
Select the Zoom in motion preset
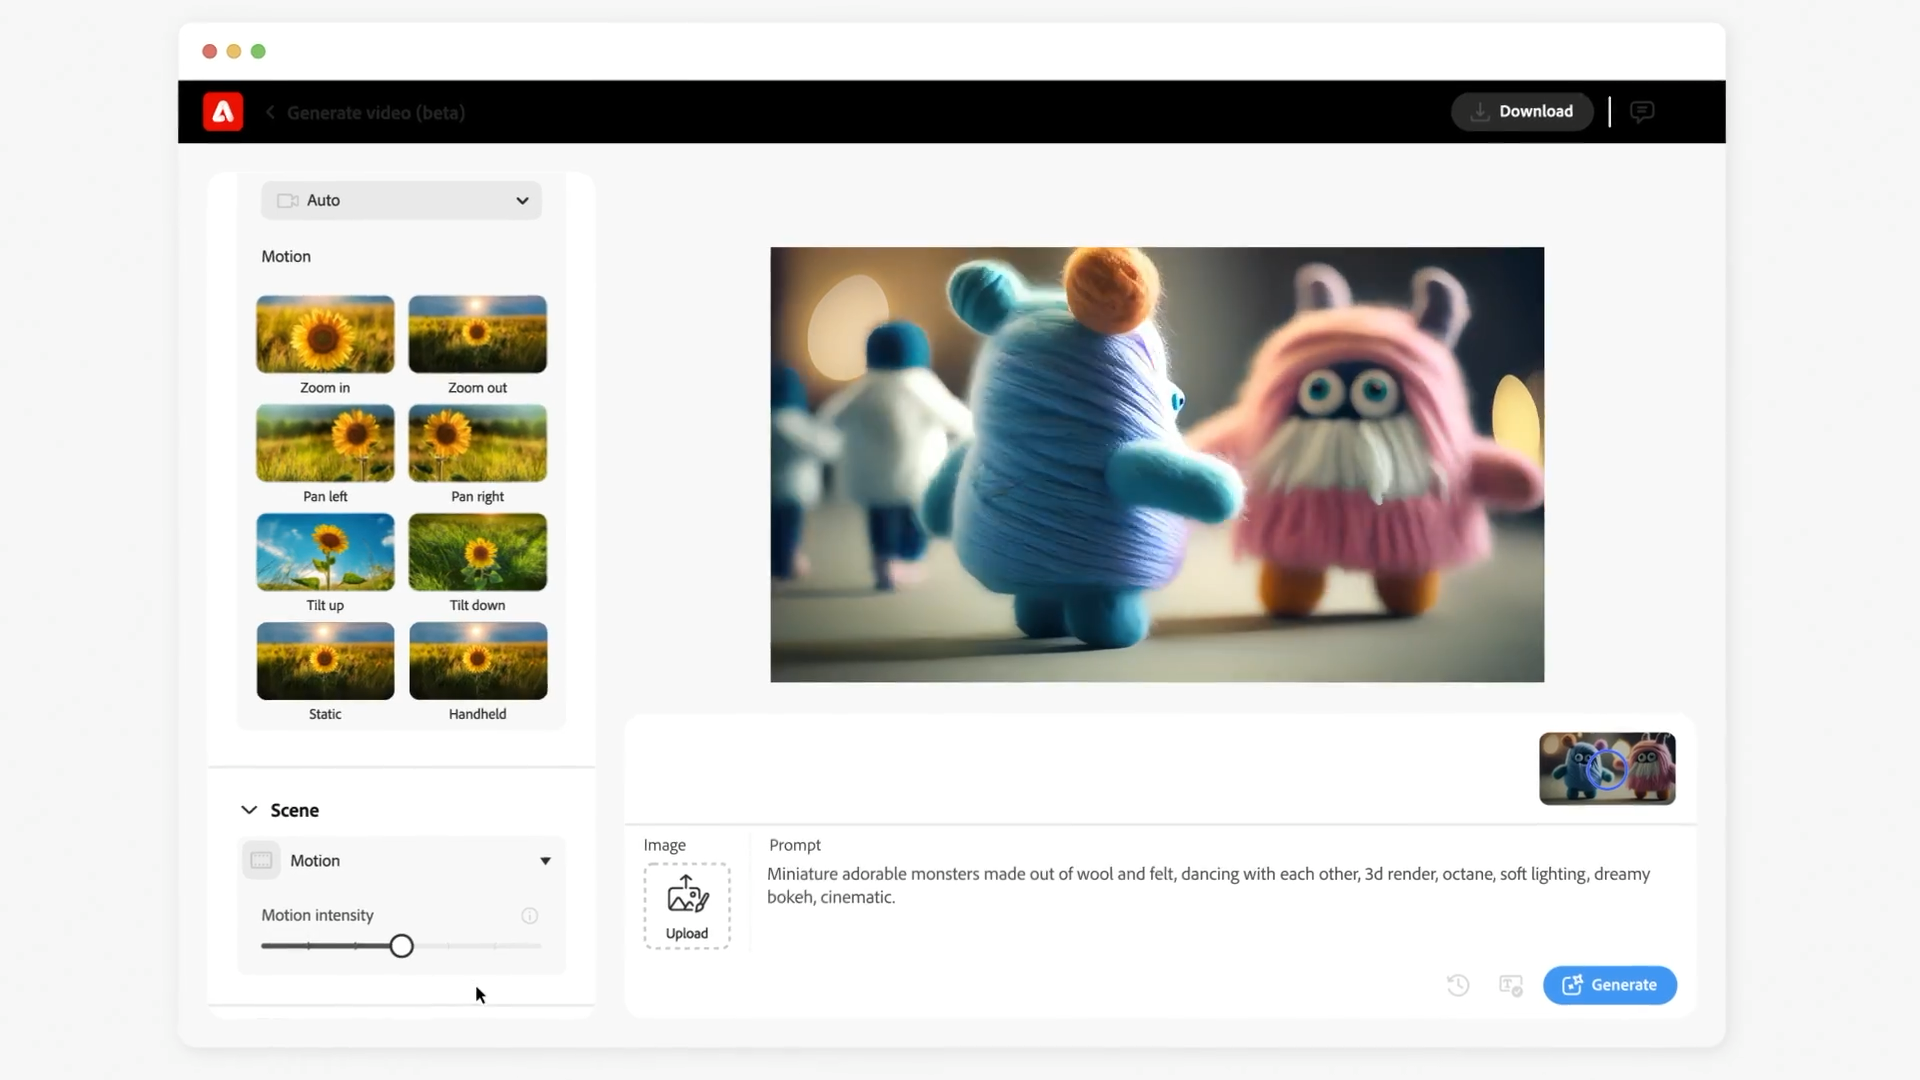point(325,334)
